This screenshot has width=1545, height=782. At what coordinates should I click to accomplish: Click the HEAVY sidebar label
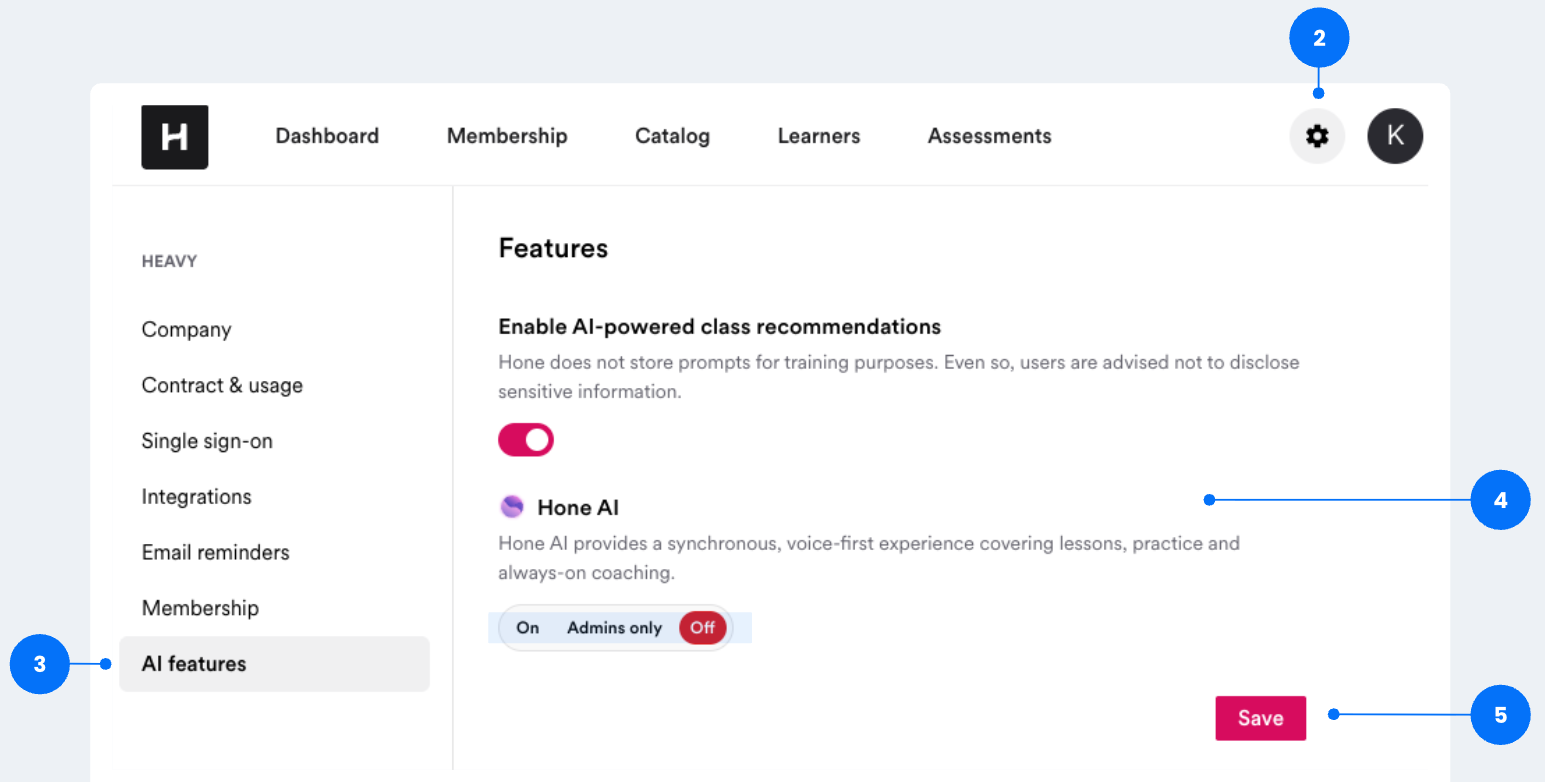click(170, 262)
